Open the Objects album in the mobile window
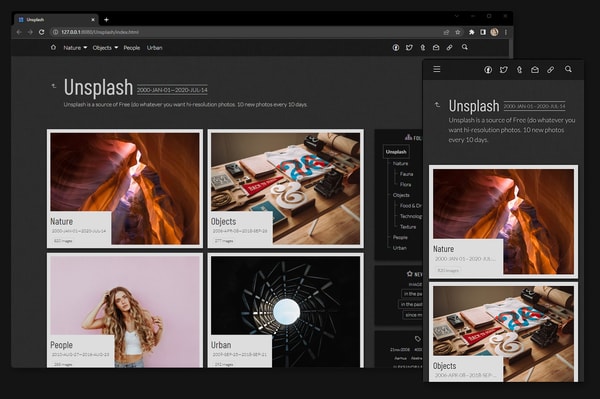This screenshot has height=399, width=600. tap(504, 332)
